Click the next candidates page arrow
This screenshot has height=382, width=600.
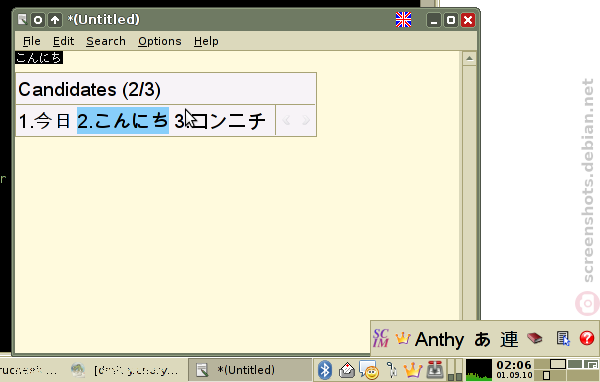click(306, 121)
